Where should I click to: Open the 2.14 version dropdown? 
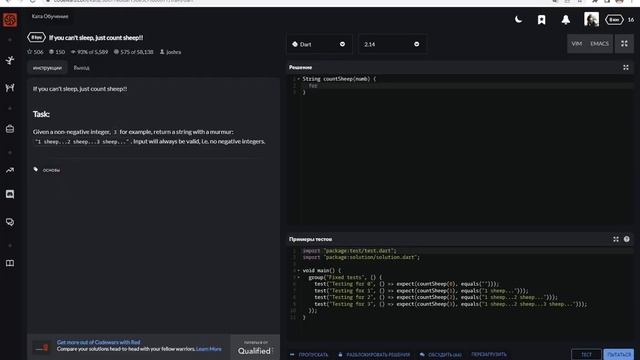pos(392,44)
